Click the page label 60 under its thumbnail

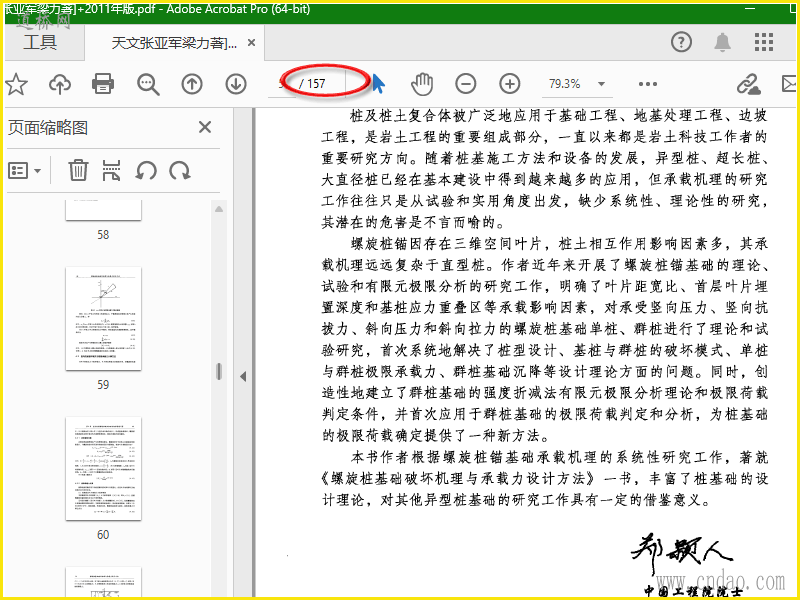click(103, 535)
